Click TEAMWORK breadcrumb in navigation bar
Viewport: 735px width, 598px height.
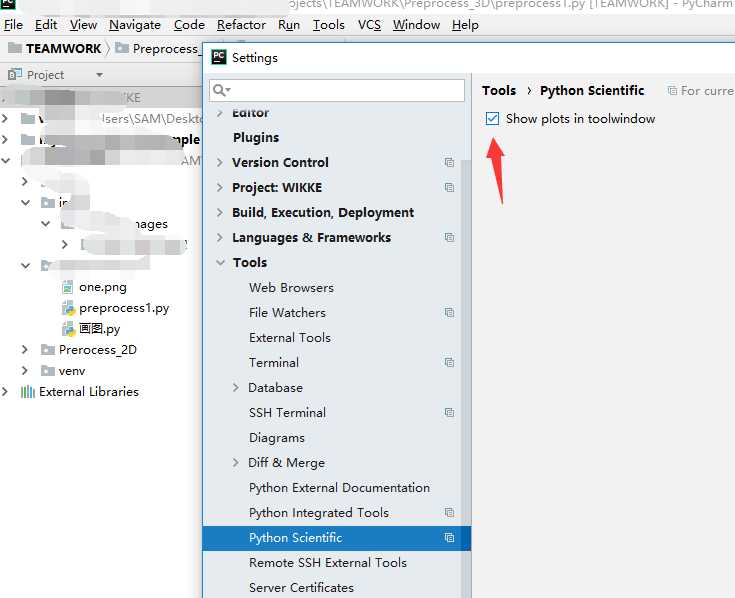click(x=63, y=49)
